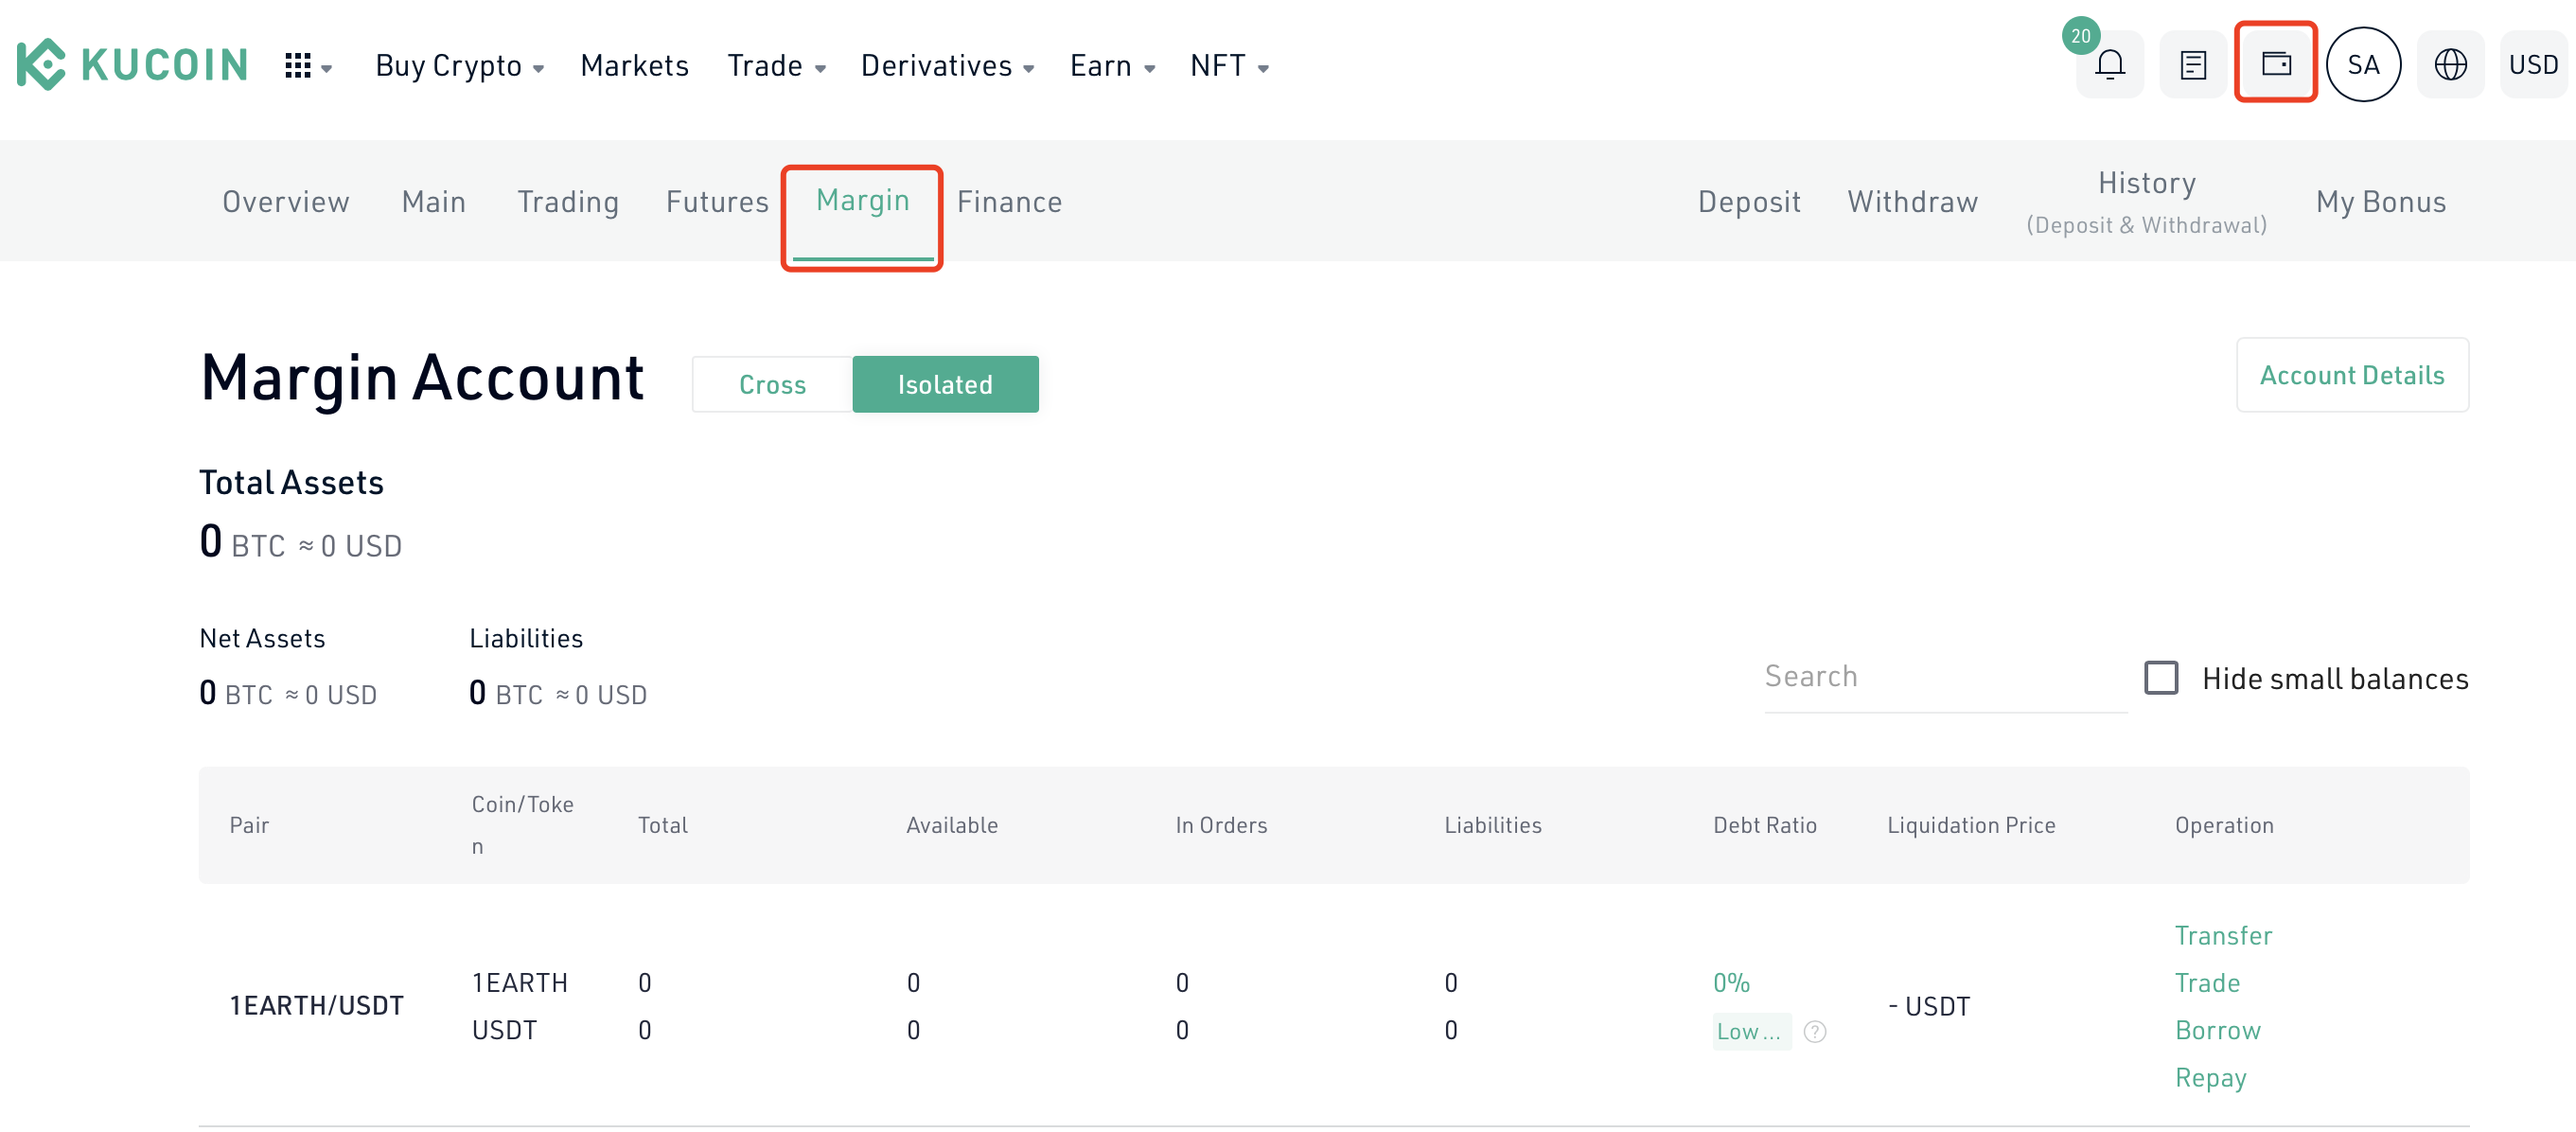2576x1132 pixels.
Task: Switch to the Futures account tab
Action: coord(717,202)
